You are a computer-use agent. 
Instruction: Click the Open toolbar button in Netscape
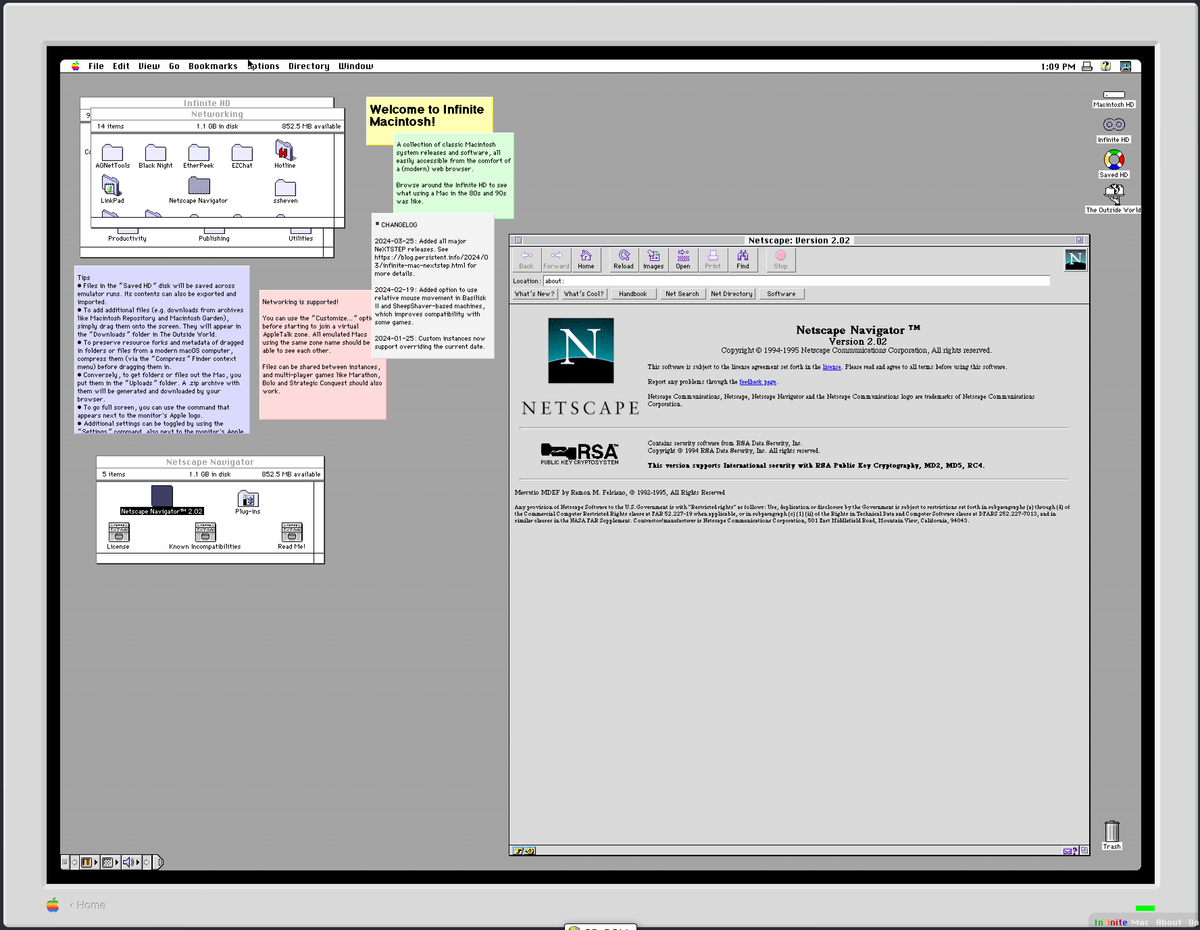[x=683, y=259]
